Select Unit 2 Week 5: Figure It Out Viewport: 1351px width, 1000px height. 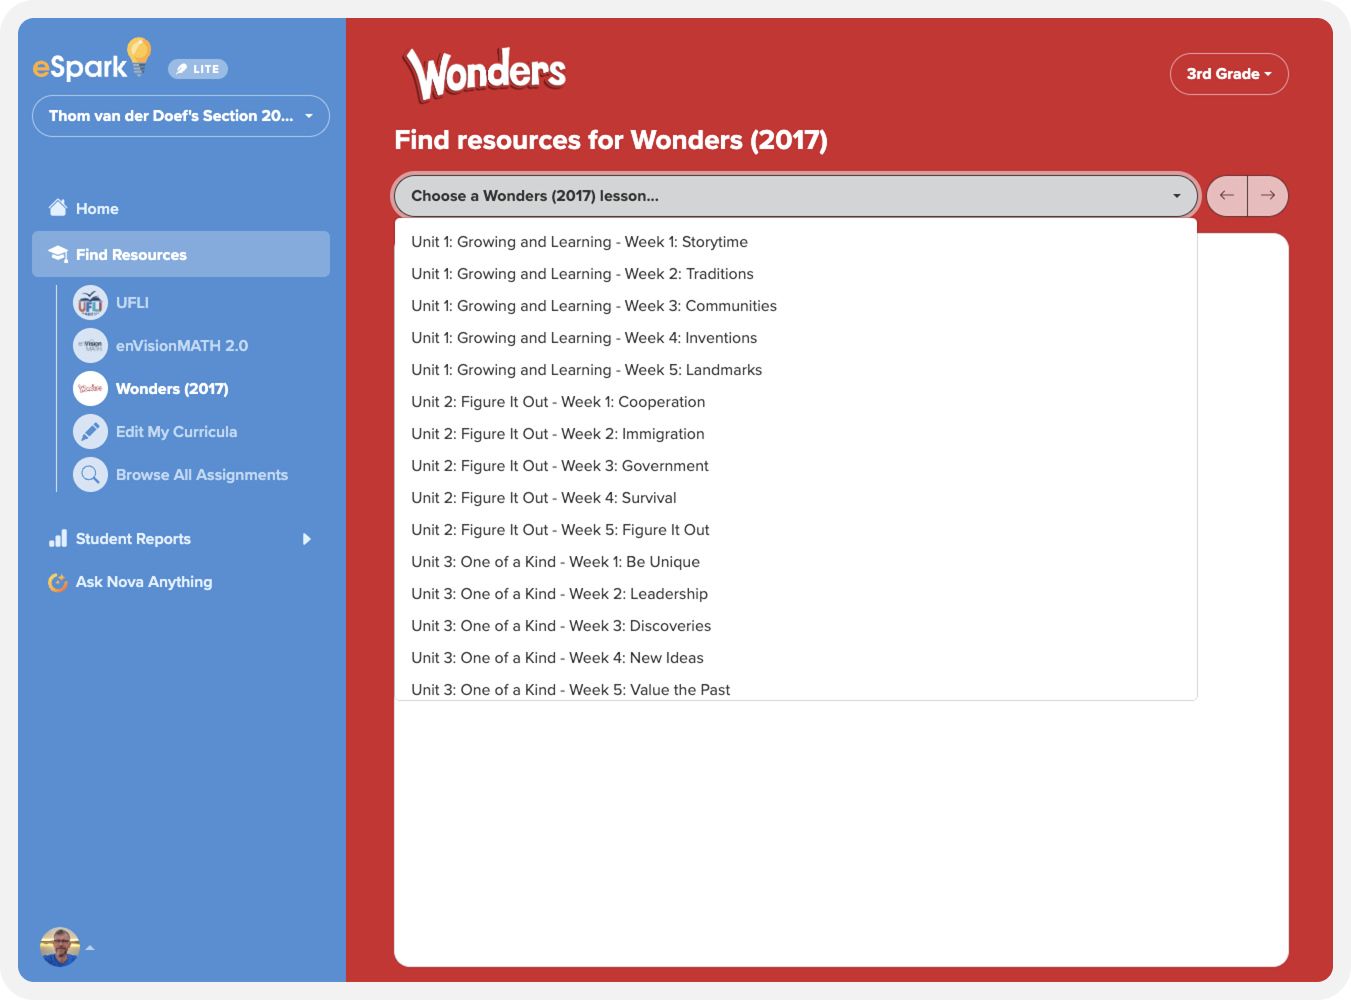pyautogui.click(x=796, y=530)
